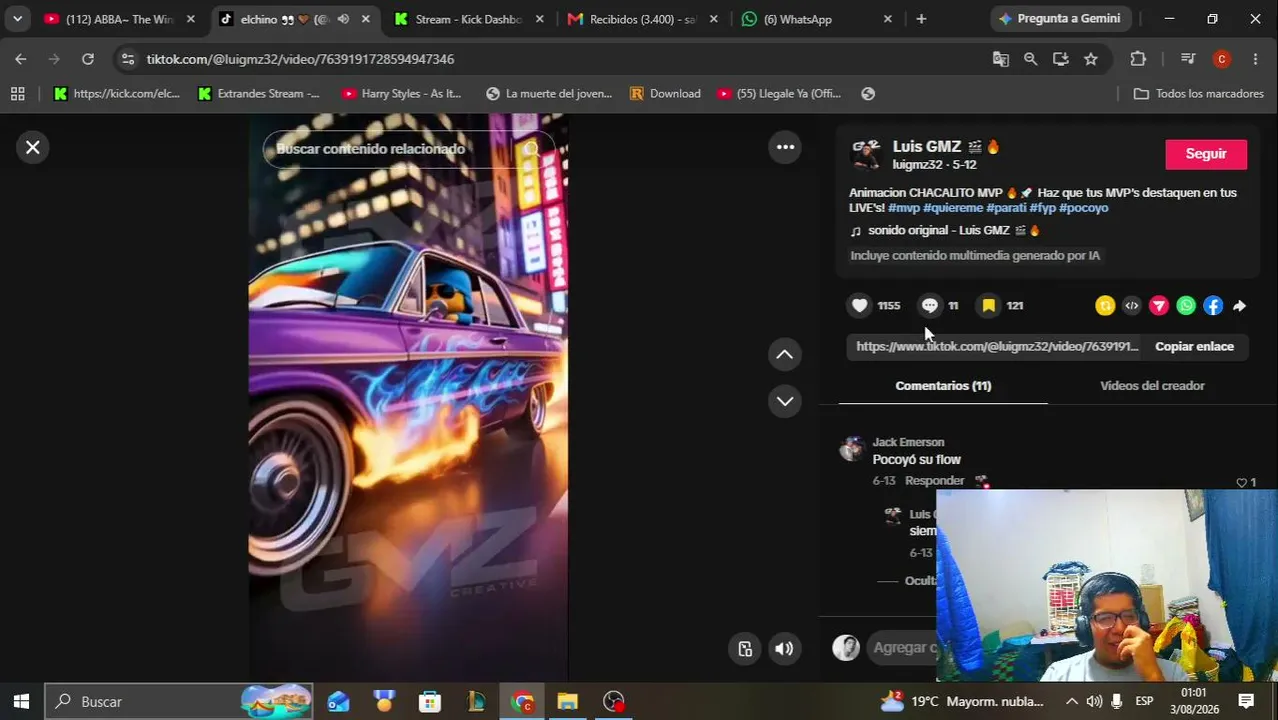
Task: Reply to Jack Emerson's comment
Action: tap(934, 481)
